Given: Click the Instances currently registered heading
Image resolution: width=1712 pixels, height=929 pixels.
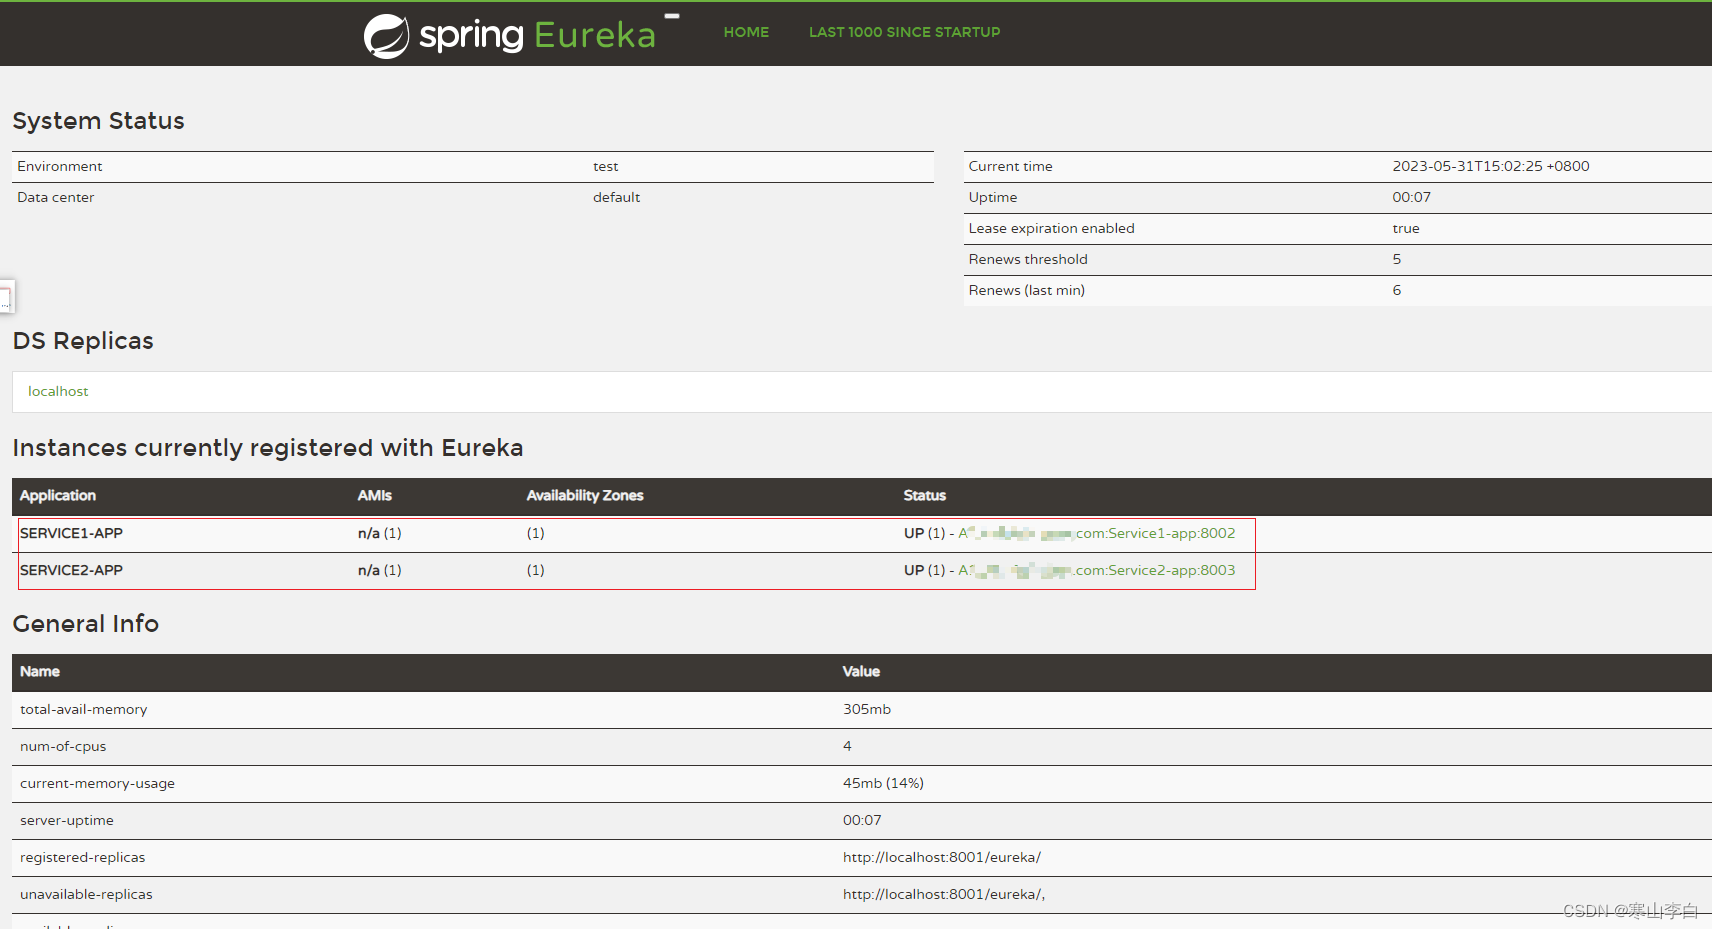Looking at the screenshot, I should pos(268,448).
